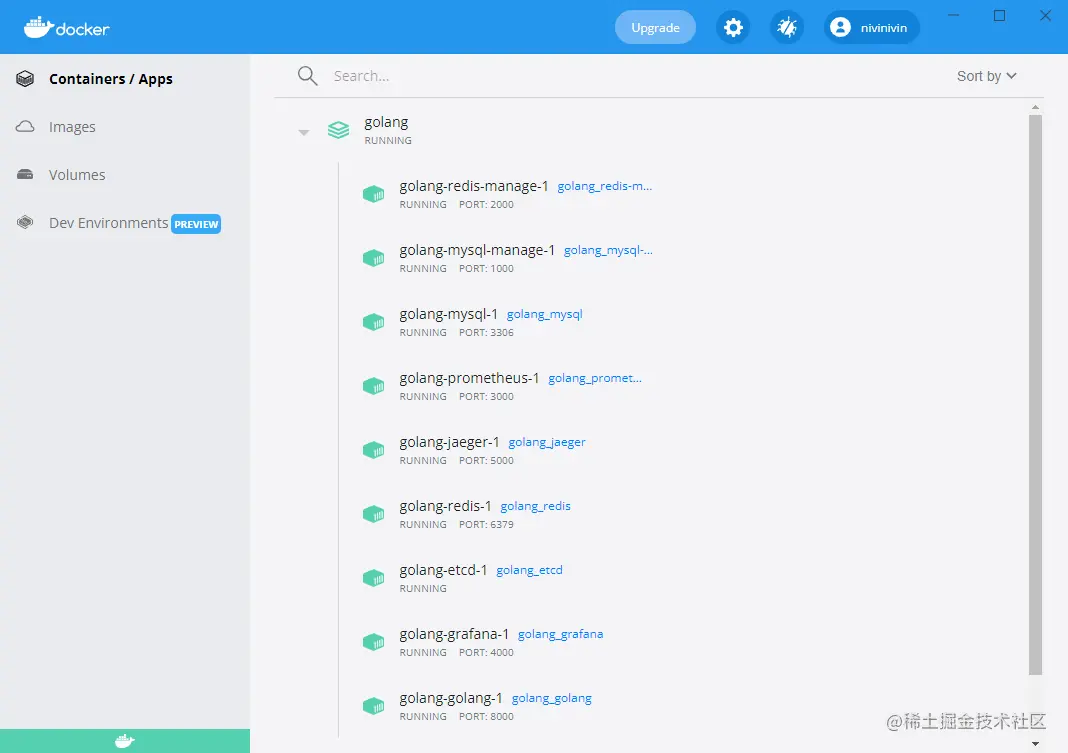
Task: Open Settings gear in header
Action: [733, 28]
